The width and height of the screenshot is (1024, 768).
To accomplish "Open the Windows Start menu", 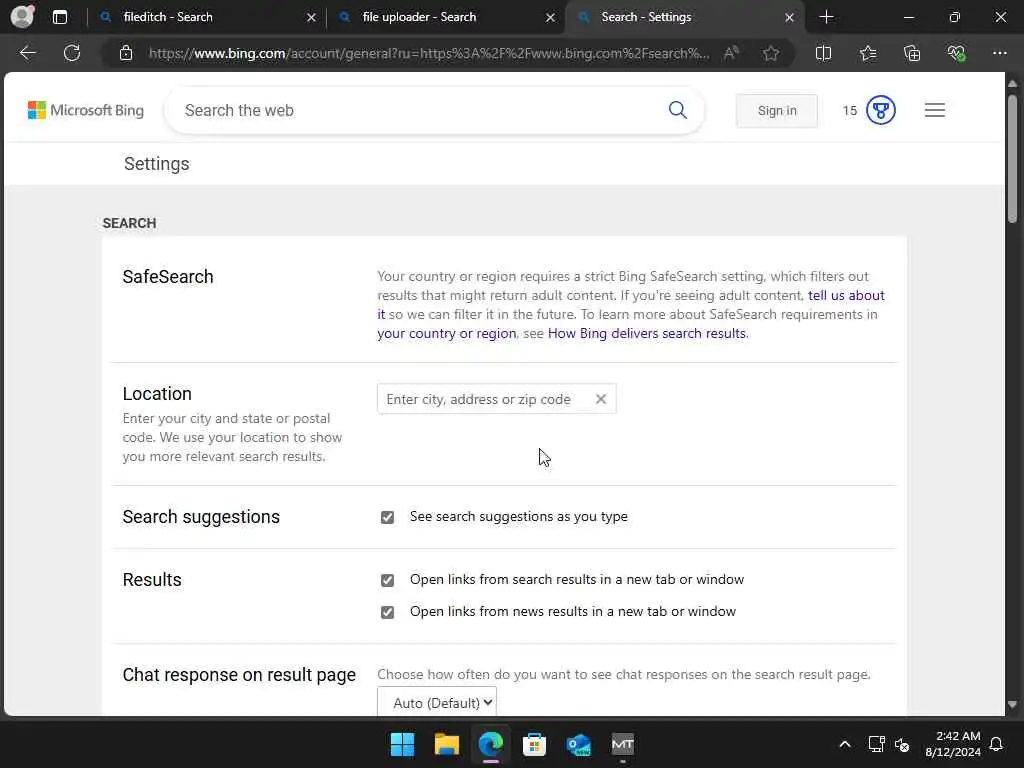I will coord(402,744).
